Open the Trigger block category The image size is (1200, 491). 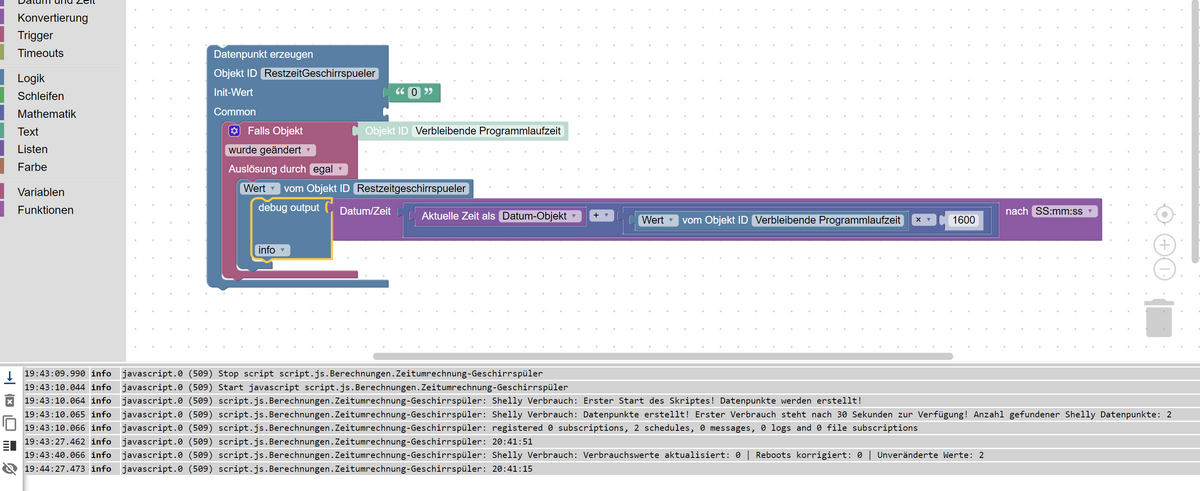[35, 35]
